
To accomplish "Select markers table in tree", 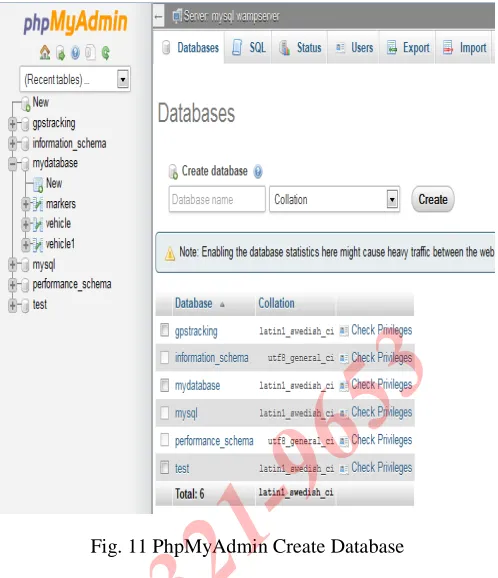I will click(61, 204).
